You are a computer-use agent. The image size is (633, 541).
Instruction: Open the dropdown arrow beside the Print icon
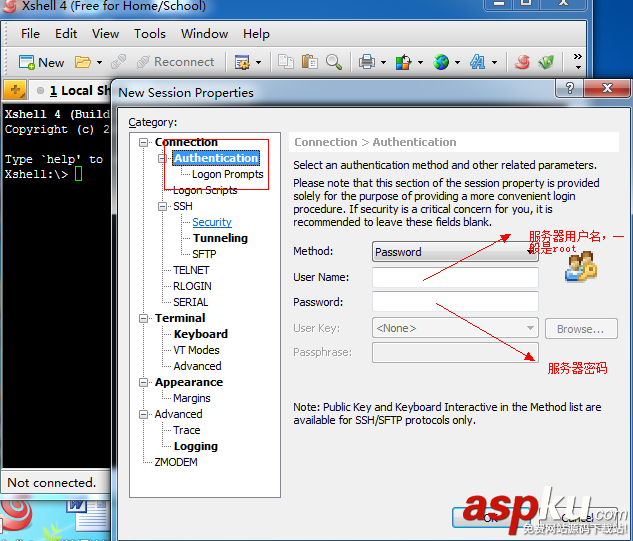click(x=384, y=63)
